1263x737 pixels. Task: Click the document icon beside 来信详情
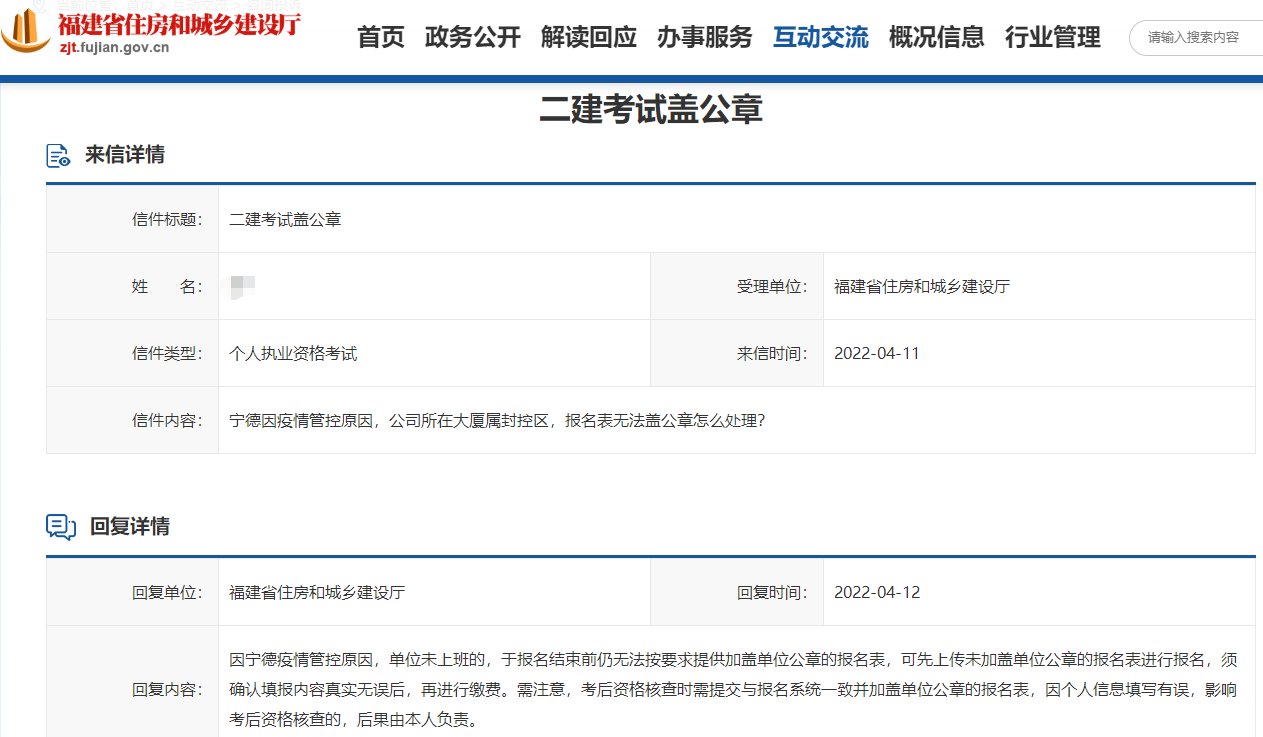click(x=57, y=155)
